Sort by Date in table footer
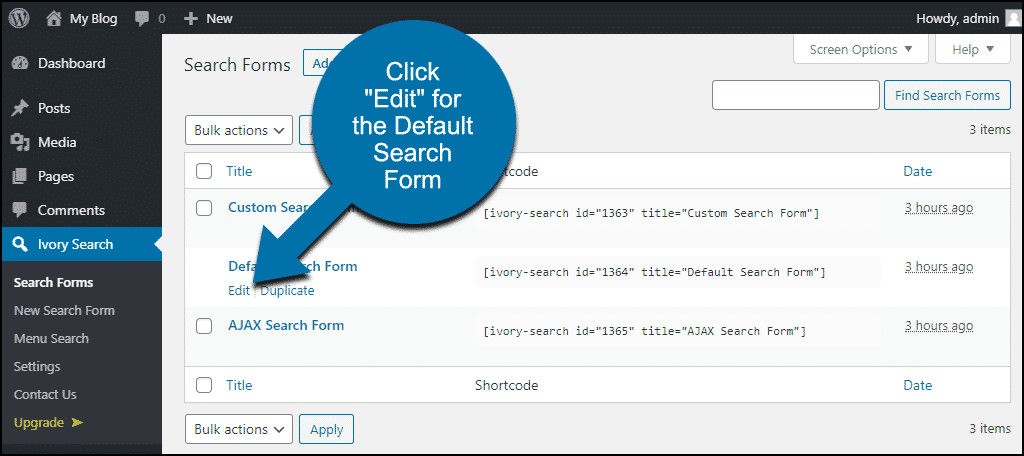 pos(918,385)
